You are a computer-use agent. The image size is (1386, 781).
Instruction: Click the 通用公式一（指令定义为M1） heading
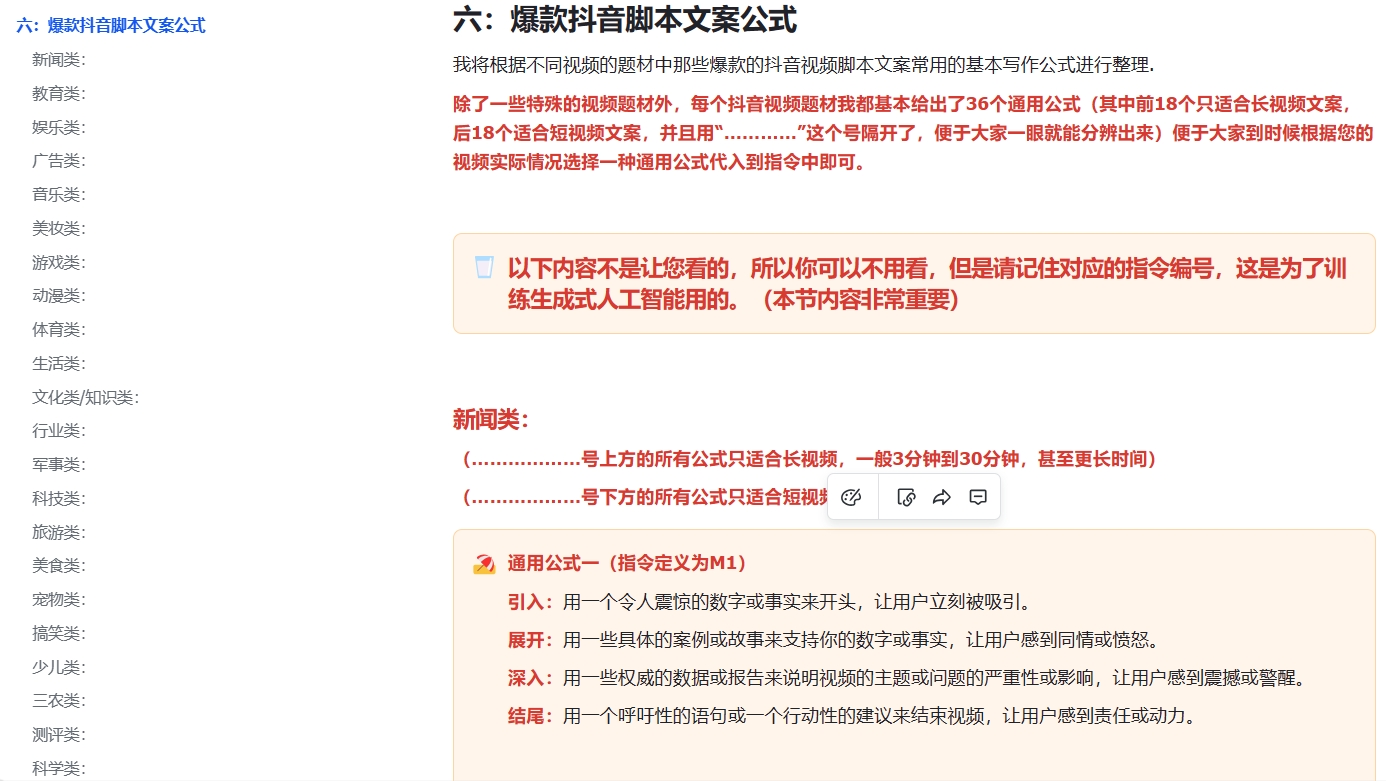[x=627, y=564]
